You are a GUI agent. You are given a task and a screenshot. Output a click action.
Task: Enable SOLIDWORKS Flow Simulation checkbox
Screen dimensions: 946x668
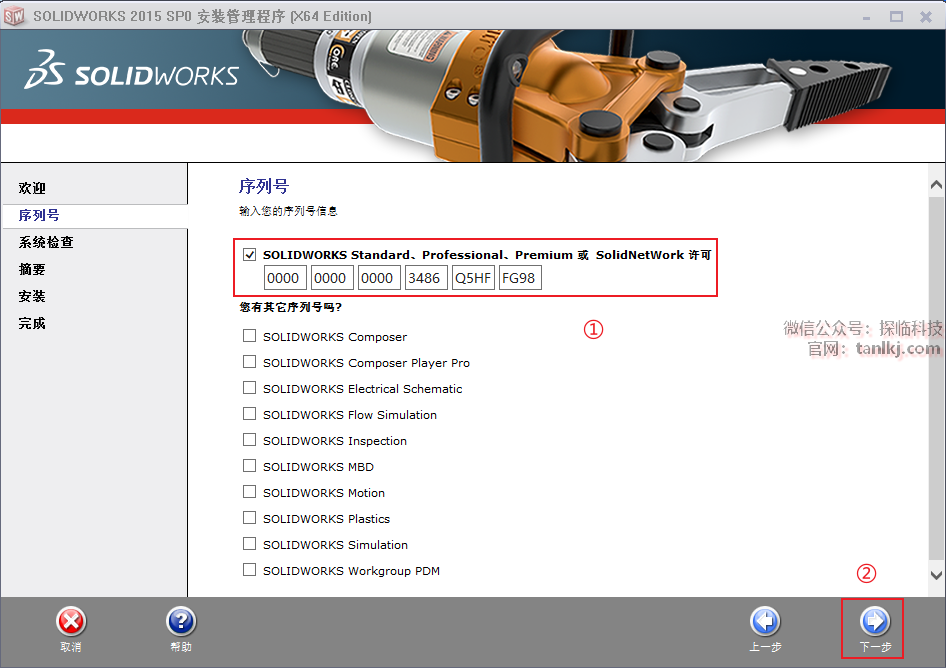pos(249,413)
